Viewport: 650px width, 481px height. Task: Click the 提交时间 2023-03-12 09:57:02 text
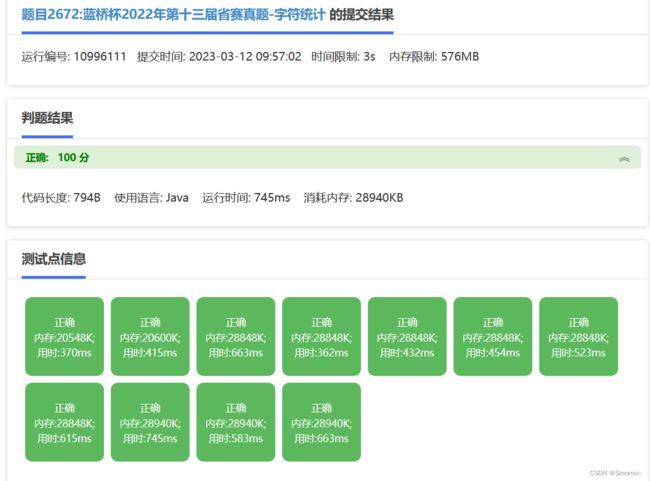219,56
